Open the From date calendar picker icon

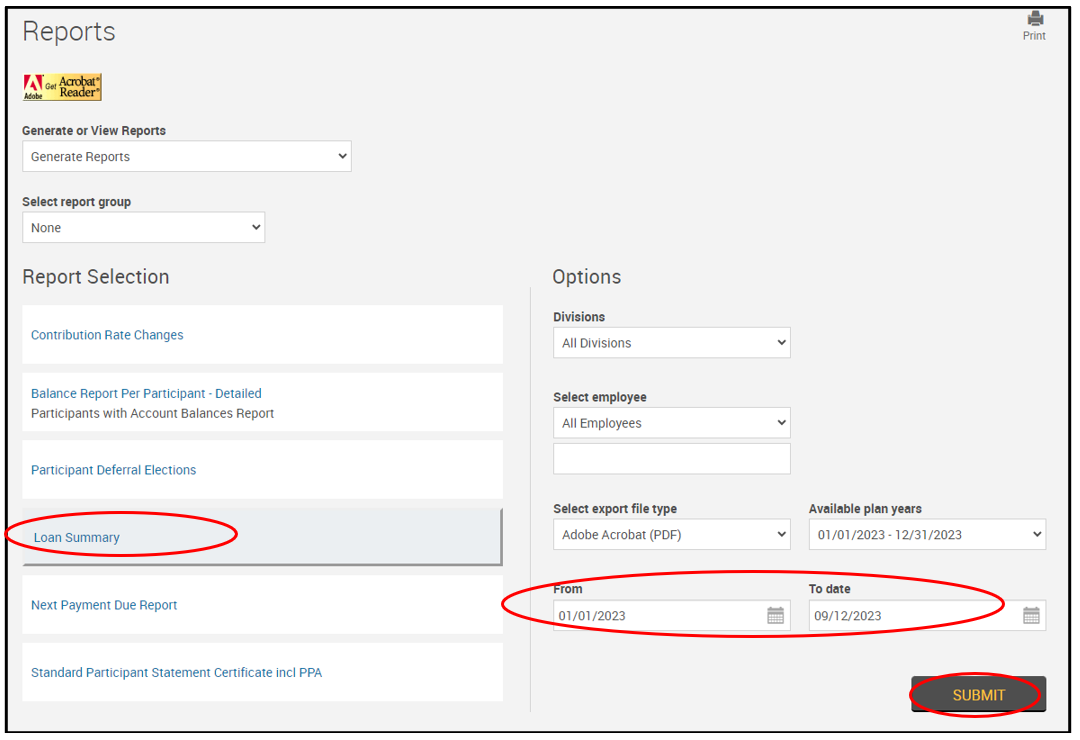775,616
